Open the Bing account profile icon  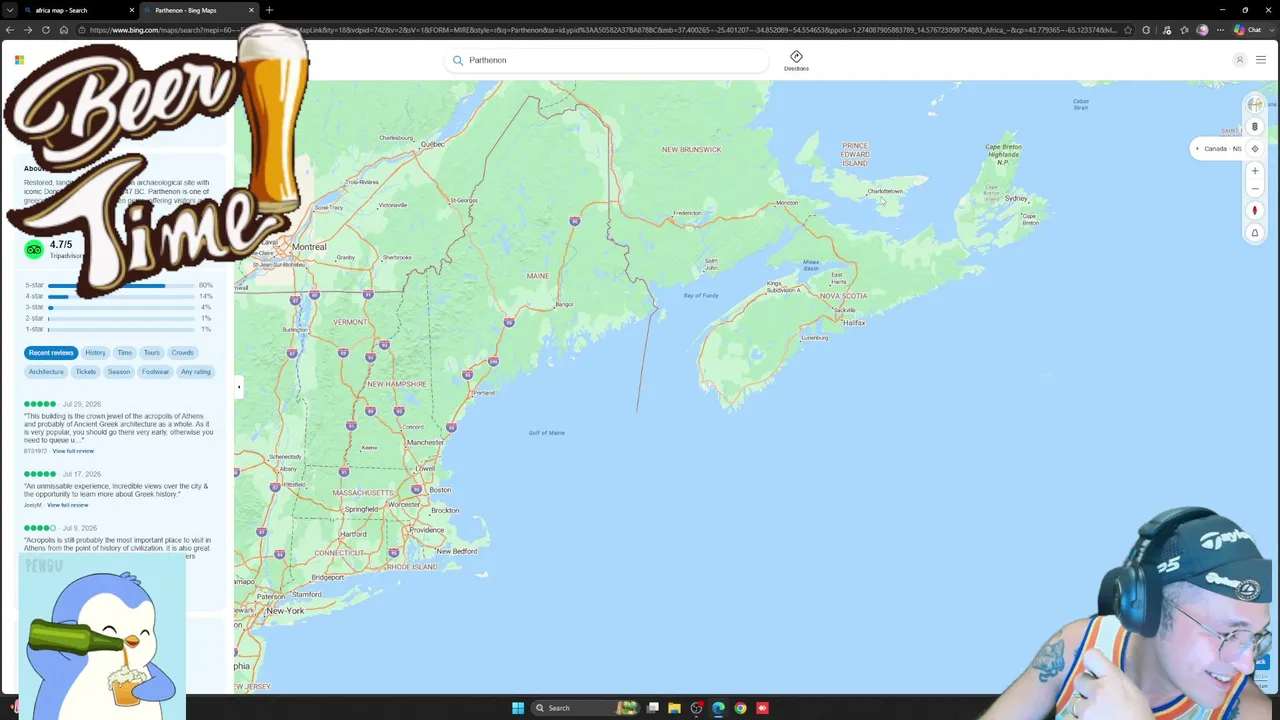coord(1239,60)
